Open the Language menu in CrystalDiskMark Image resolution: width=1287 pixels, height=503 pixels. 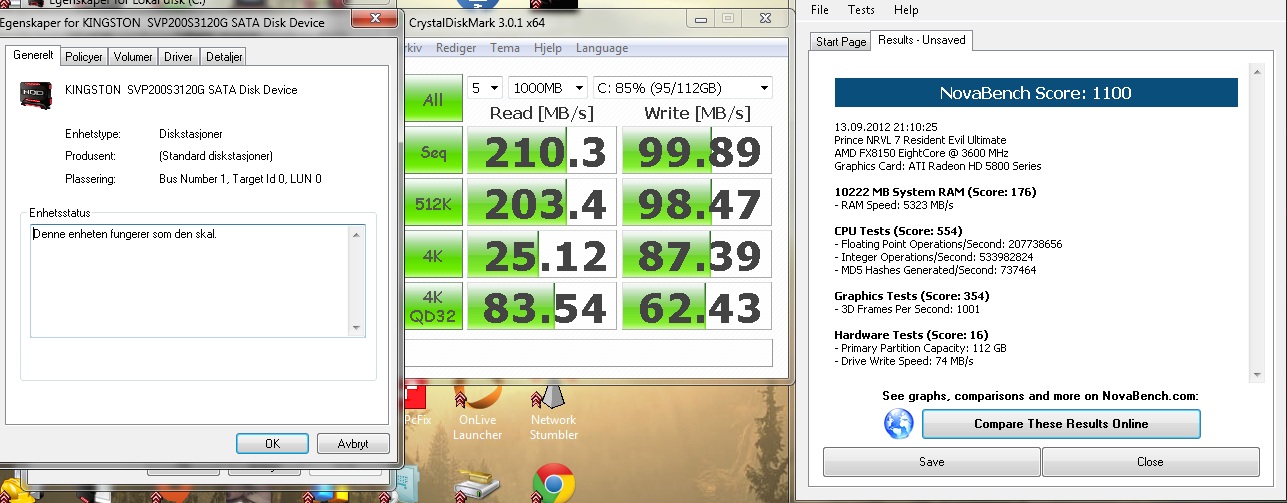(602, 48)
